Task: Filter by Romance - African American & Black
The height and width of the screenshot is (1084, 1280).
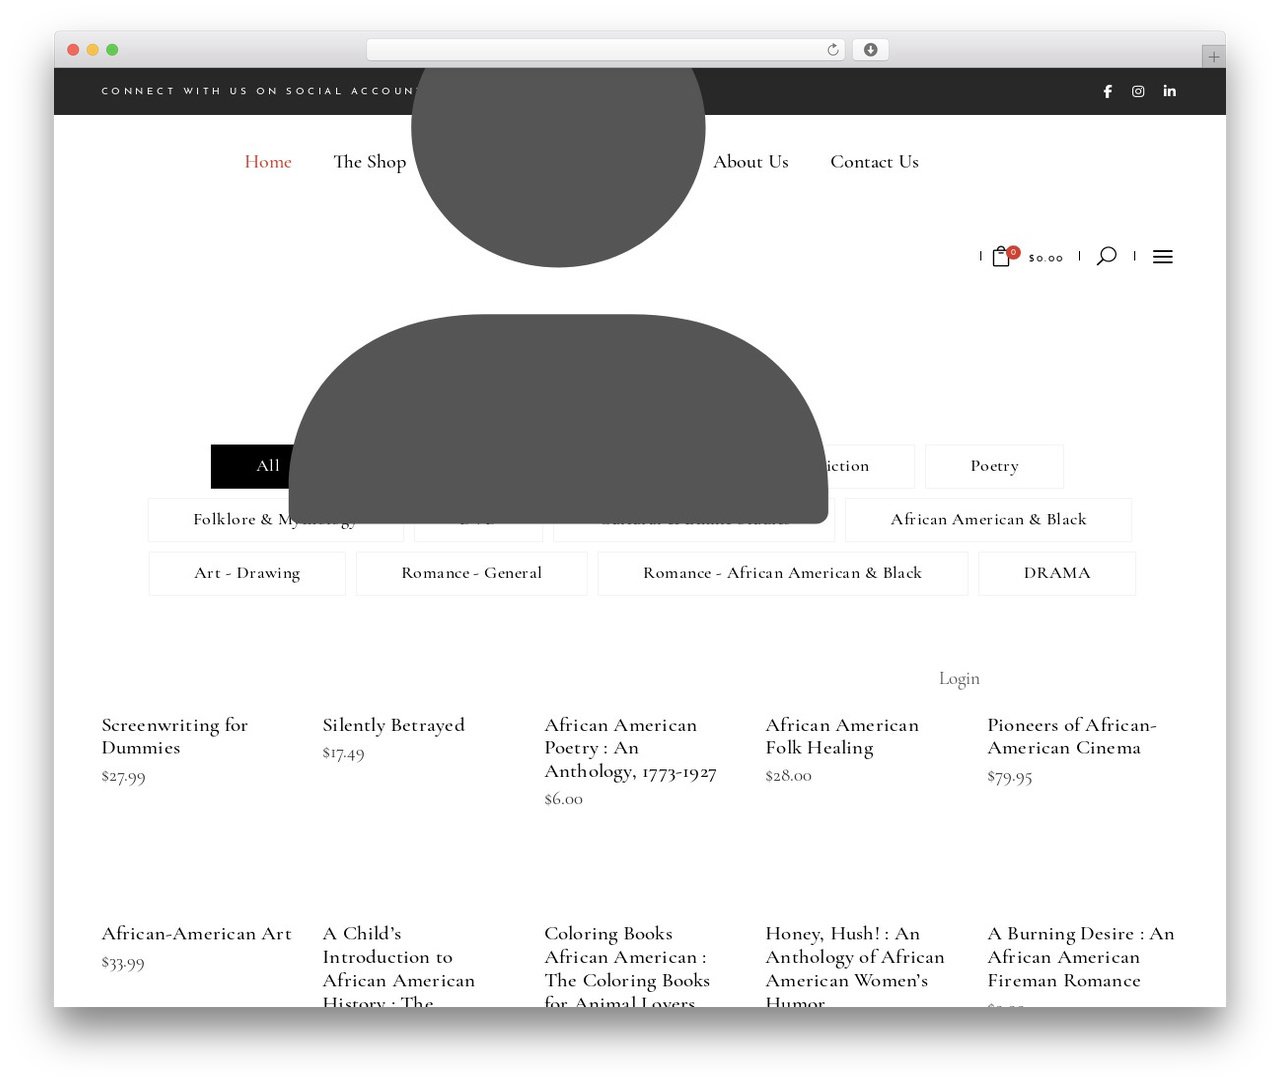Action: pos(782,573)
